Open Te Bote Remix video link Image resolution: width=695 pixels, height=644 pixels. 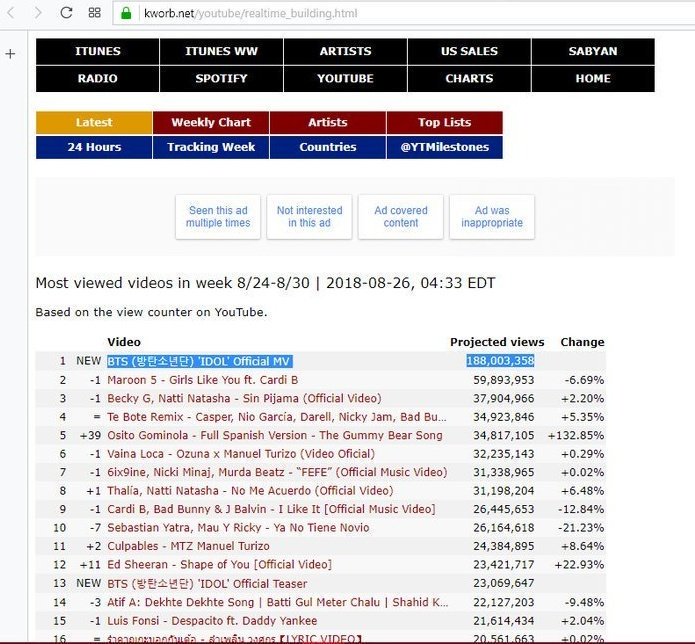point(277,417)
